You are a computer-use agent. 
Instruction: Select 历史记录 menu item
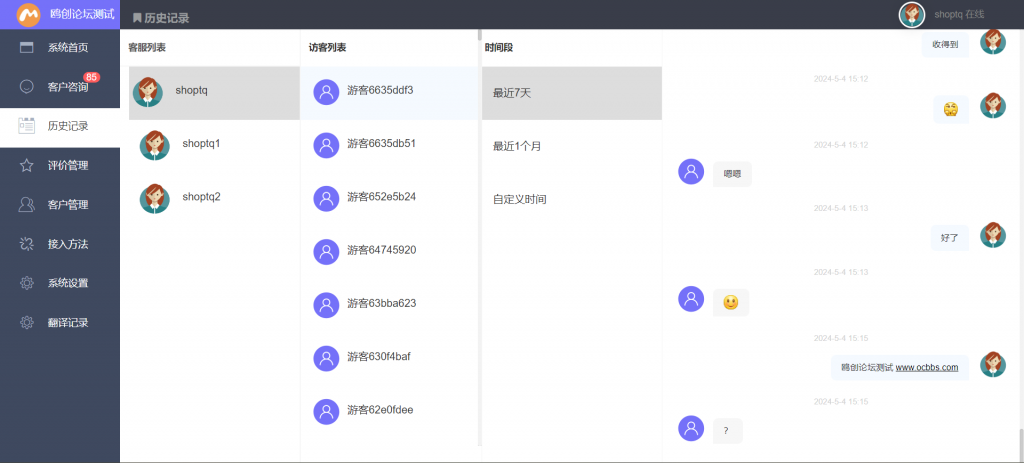60,126
